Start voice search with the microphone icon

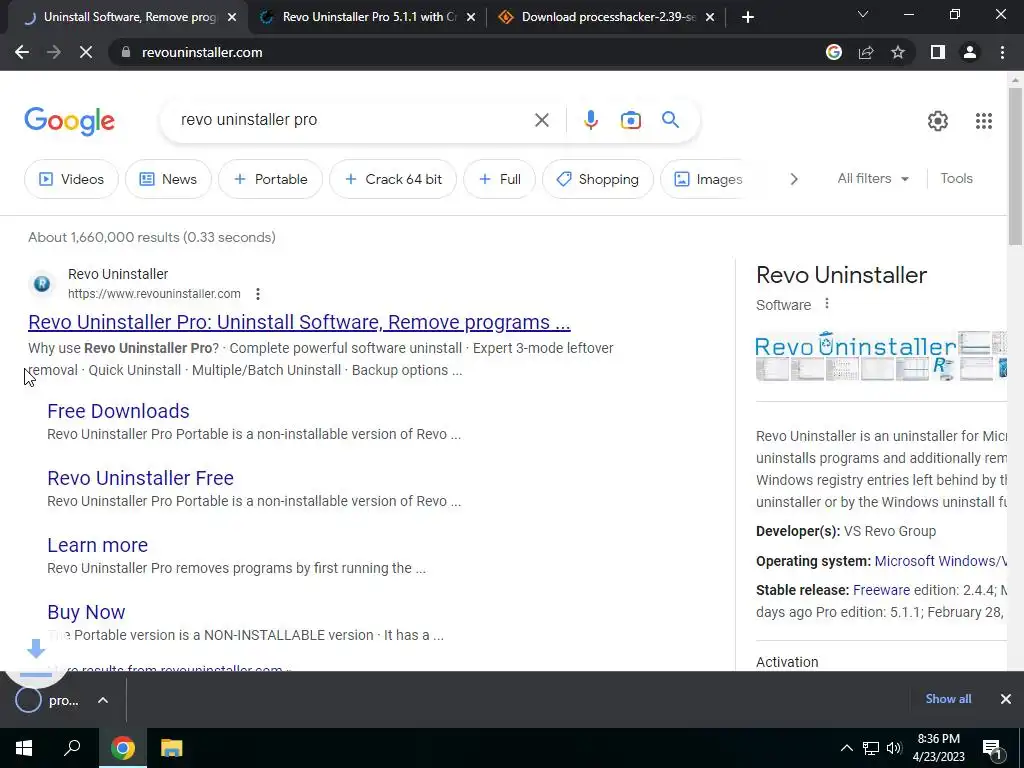pos(590,120)
